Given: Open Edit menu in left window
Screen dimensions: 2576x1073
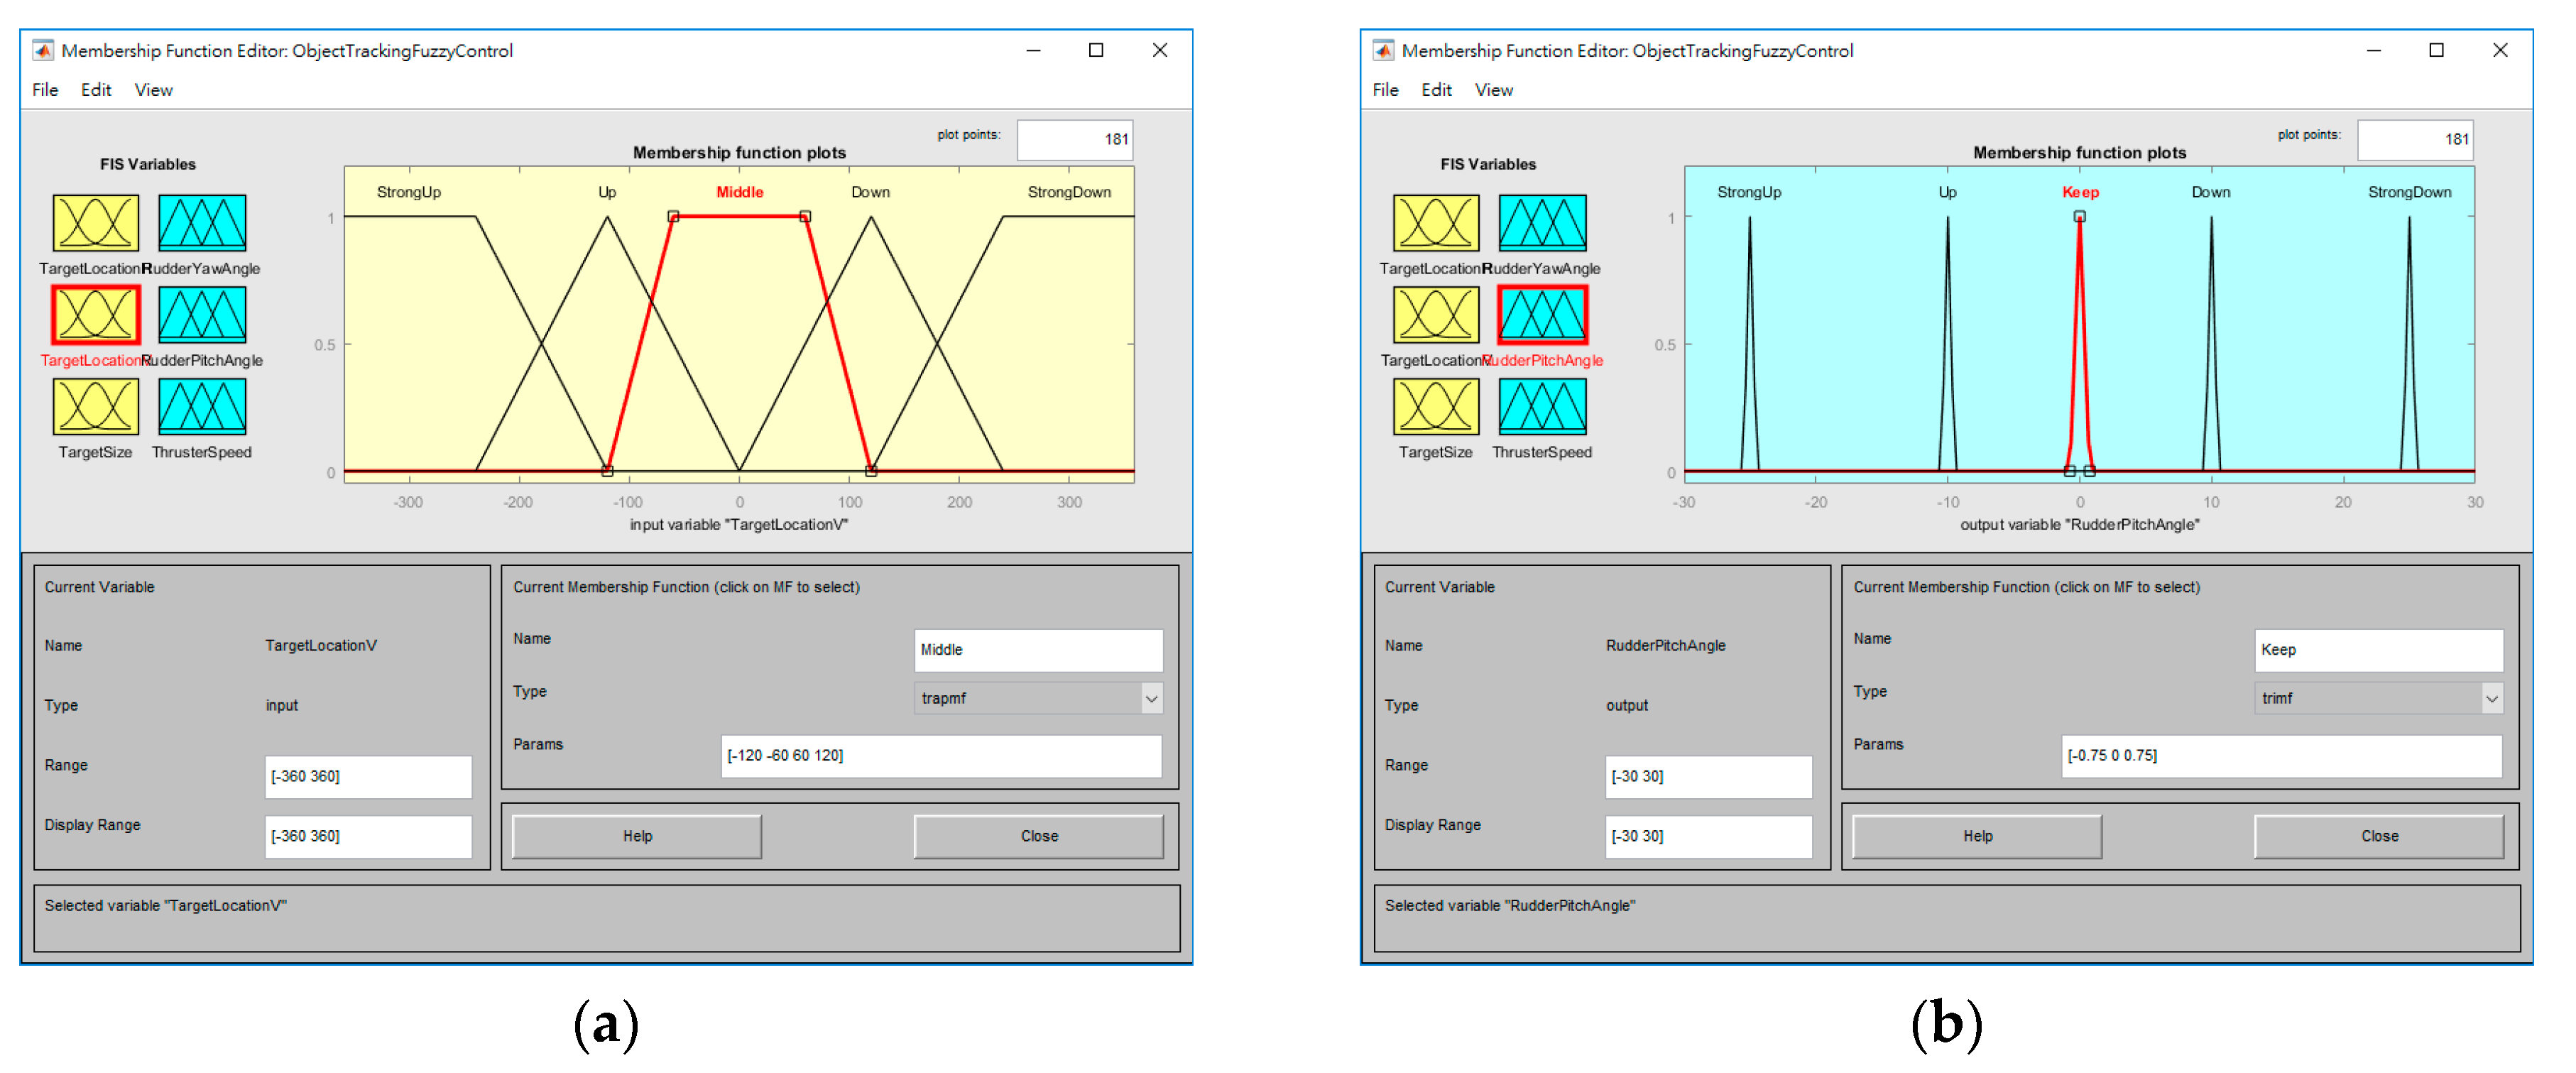Looking at the screenshot, I should tap(96, 90).
